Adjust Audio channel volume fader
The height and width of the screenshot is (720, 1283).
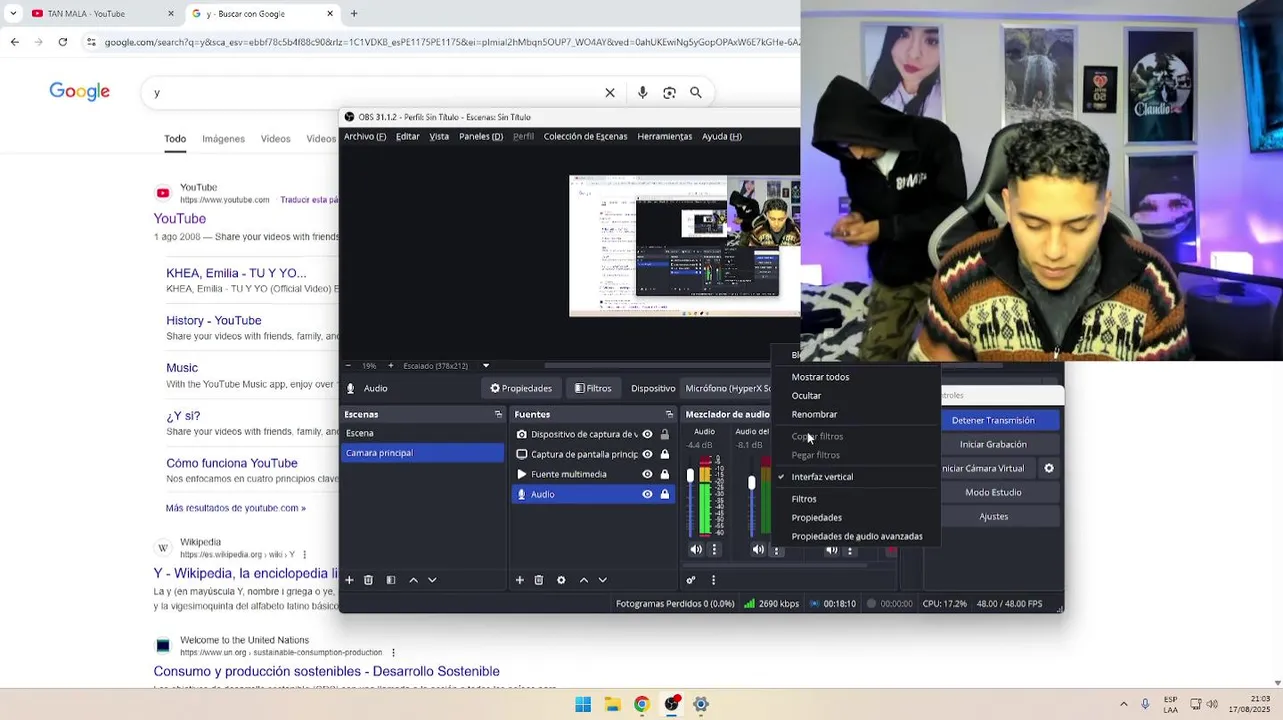point(690,478)
